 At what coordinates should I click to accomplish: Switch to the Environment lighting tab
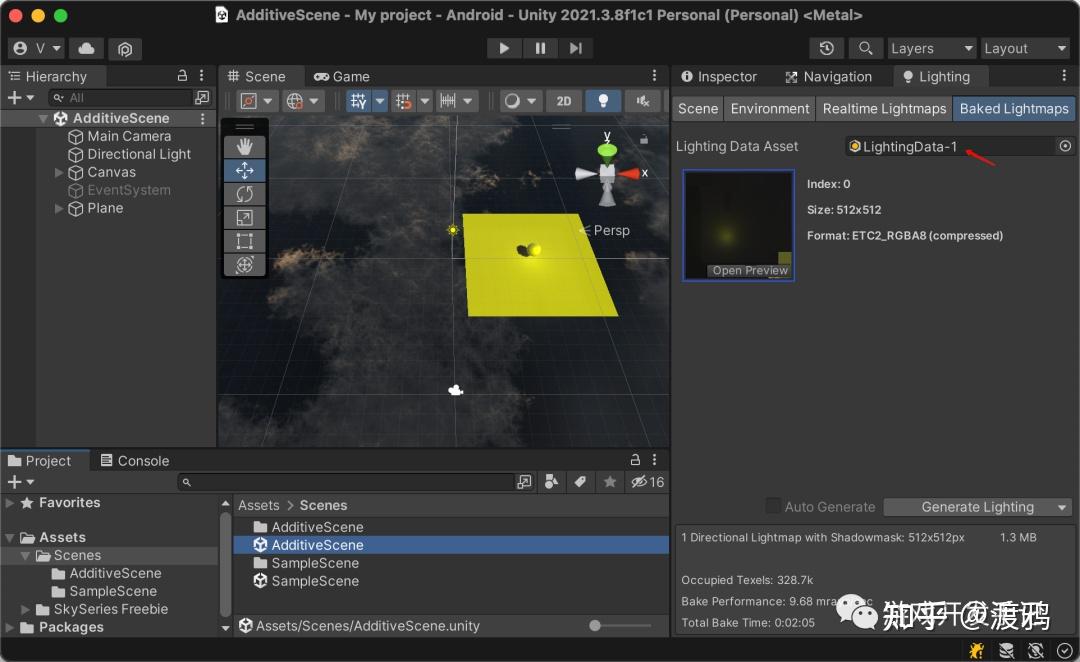769,108
